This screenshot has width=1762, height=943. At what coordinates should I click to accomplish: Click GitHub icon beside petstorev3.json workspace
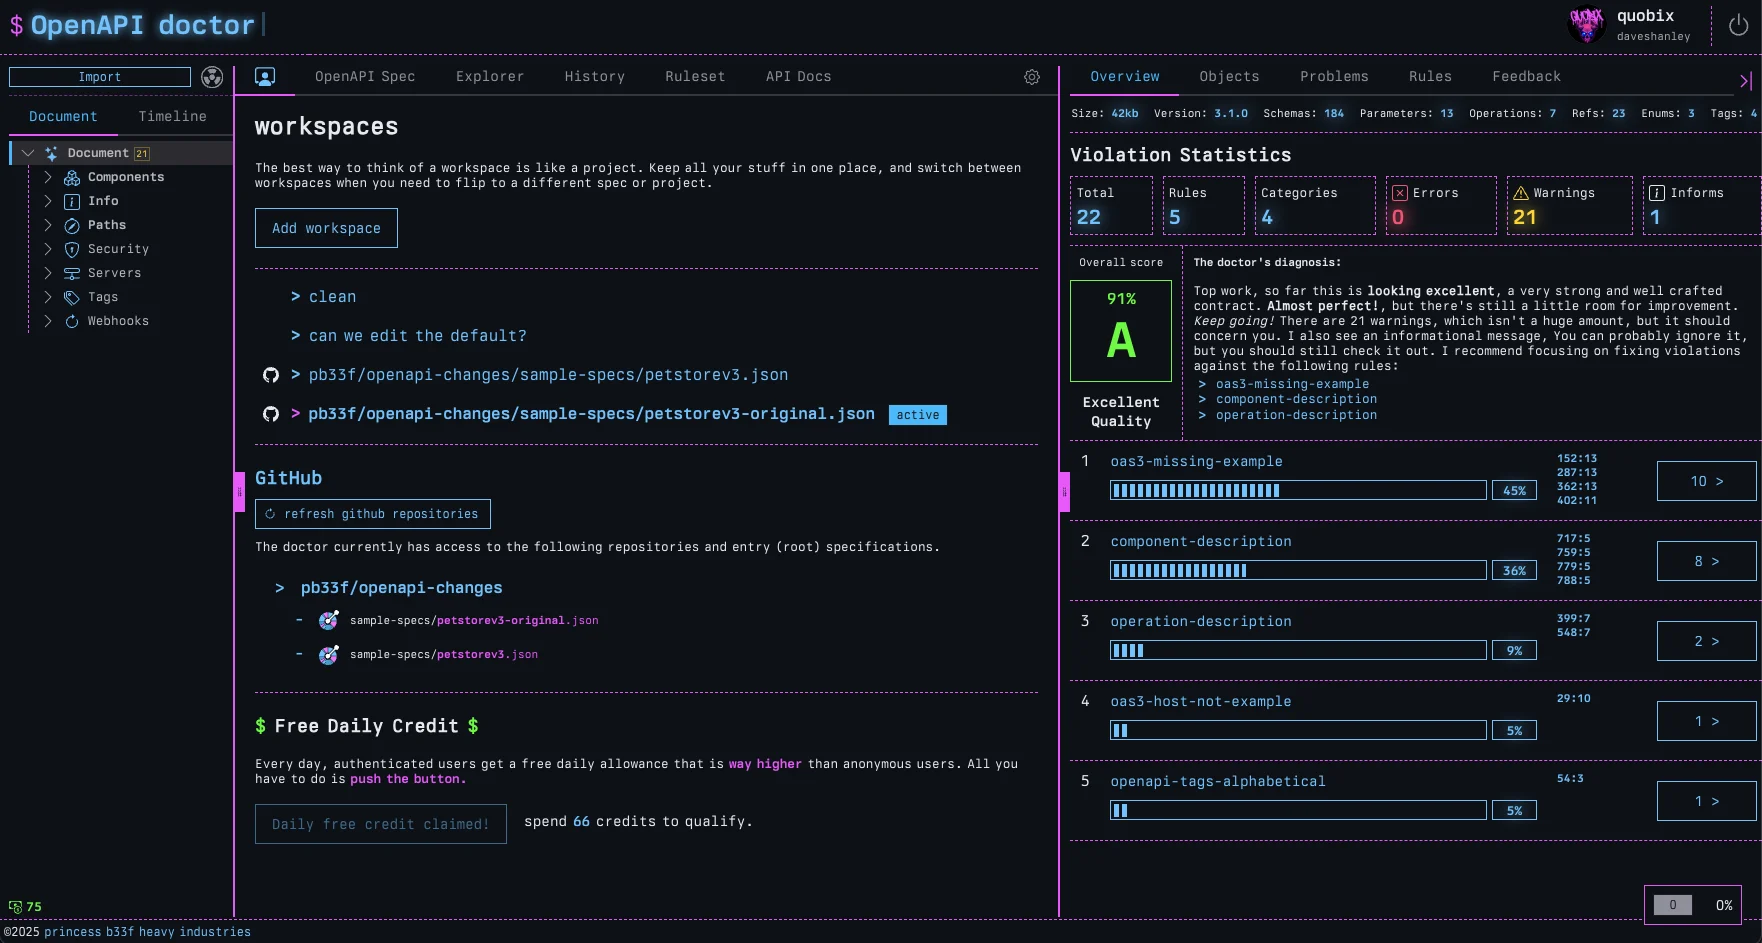270,375
